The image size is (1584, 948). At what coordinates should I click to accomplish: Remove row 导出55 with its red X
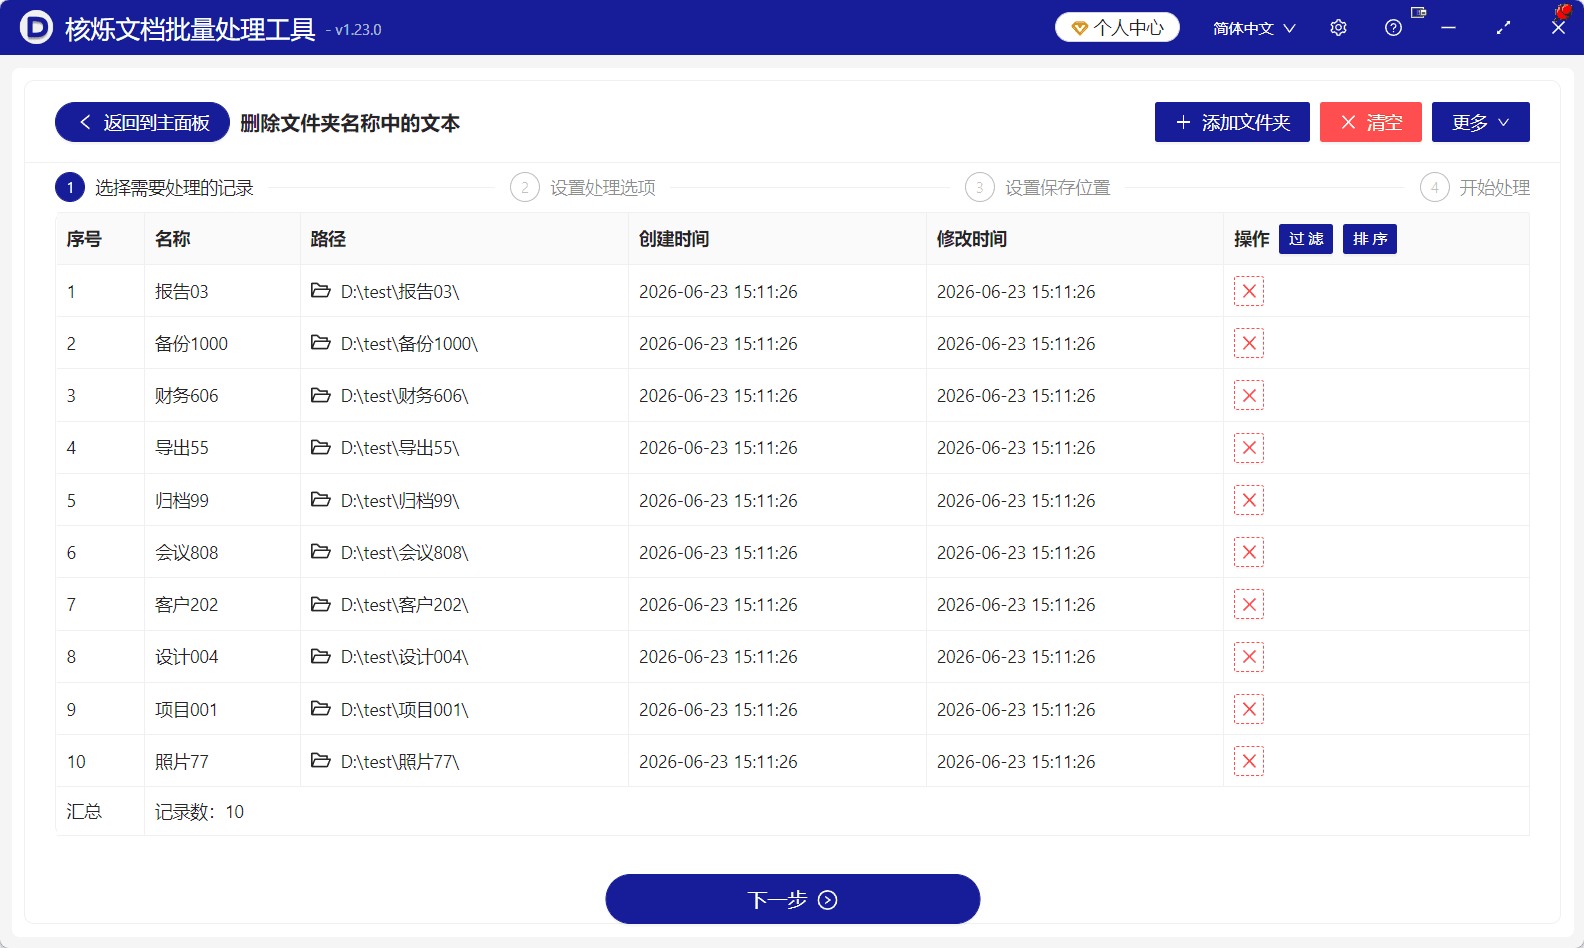[x=1249, y=448]
